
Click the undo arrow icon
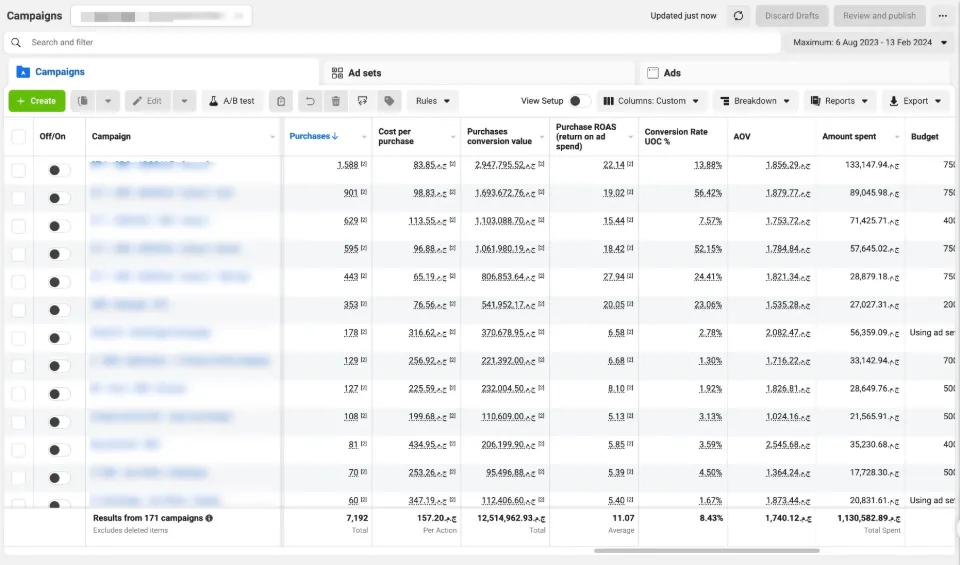coord(310,101)
